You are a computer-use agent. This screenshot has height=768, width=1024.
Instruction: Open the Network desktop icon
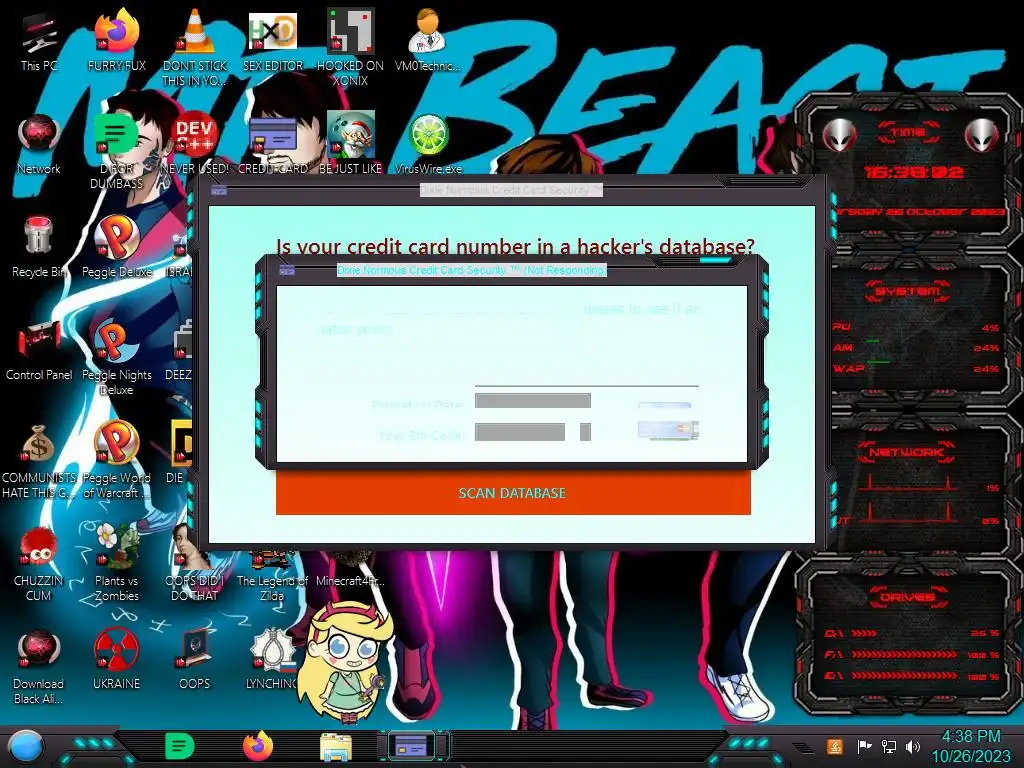tap(39, 145)
